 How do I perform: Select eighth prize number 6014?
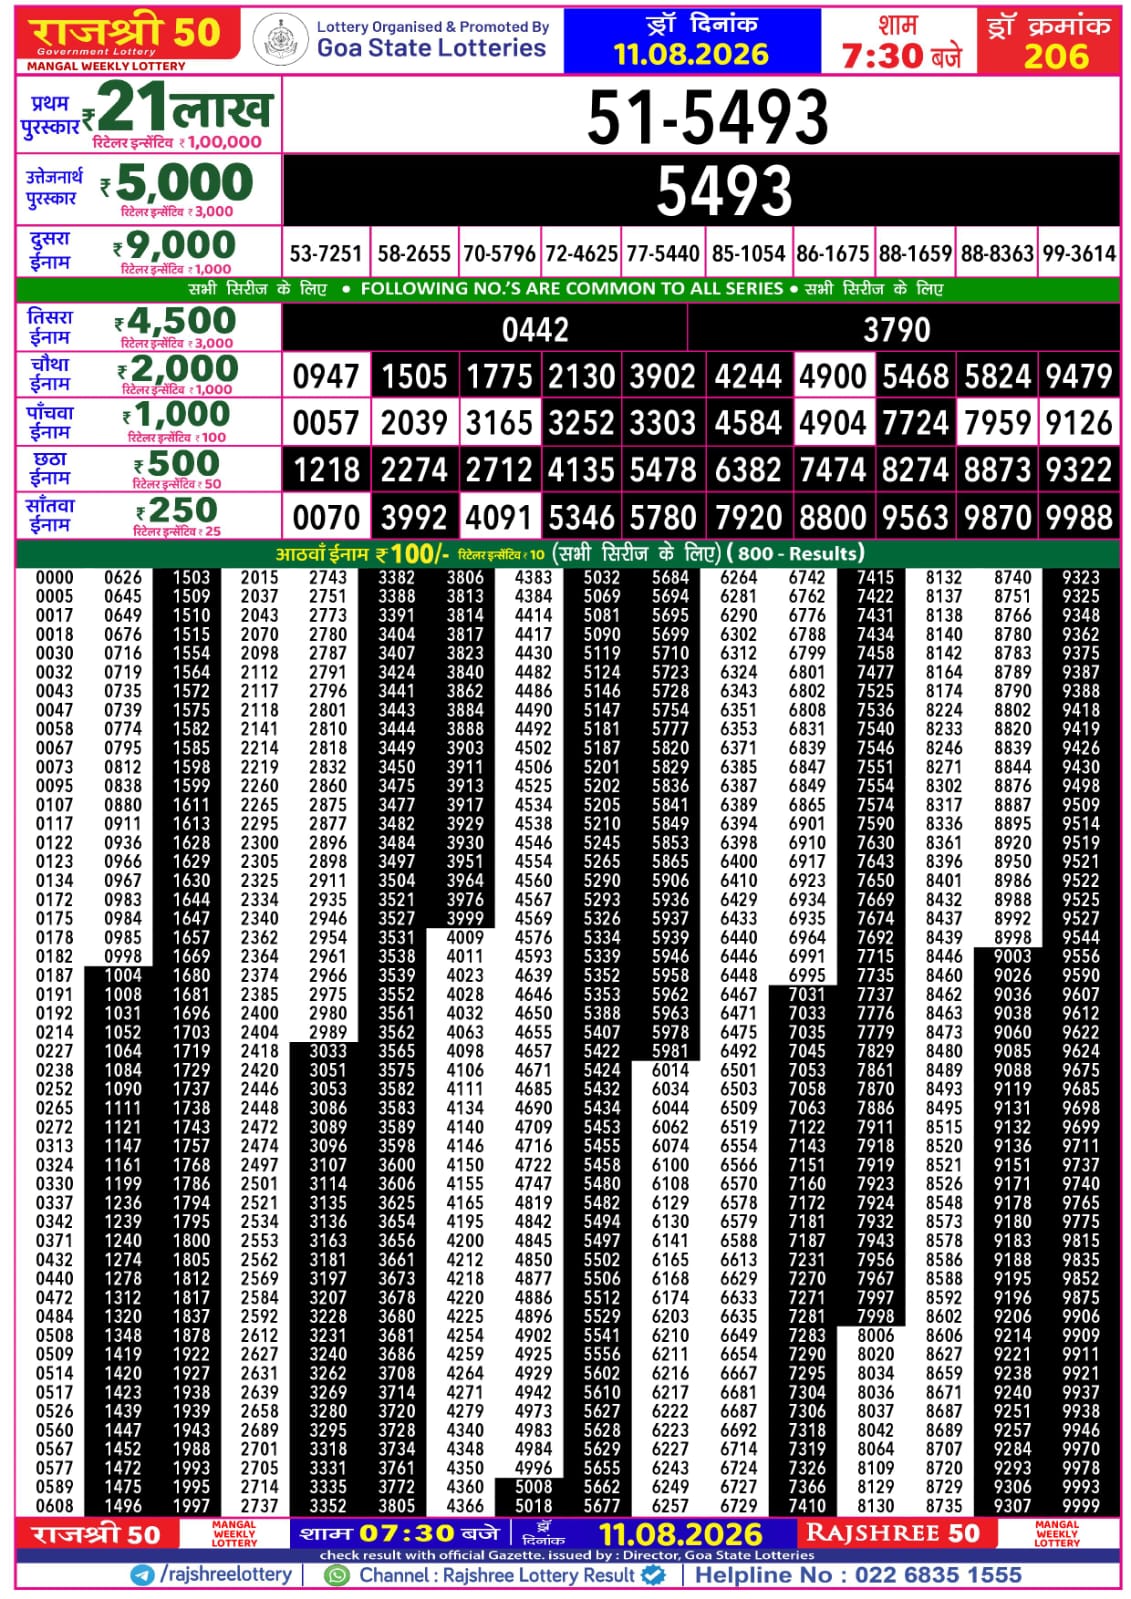[x=670, y=1070]
